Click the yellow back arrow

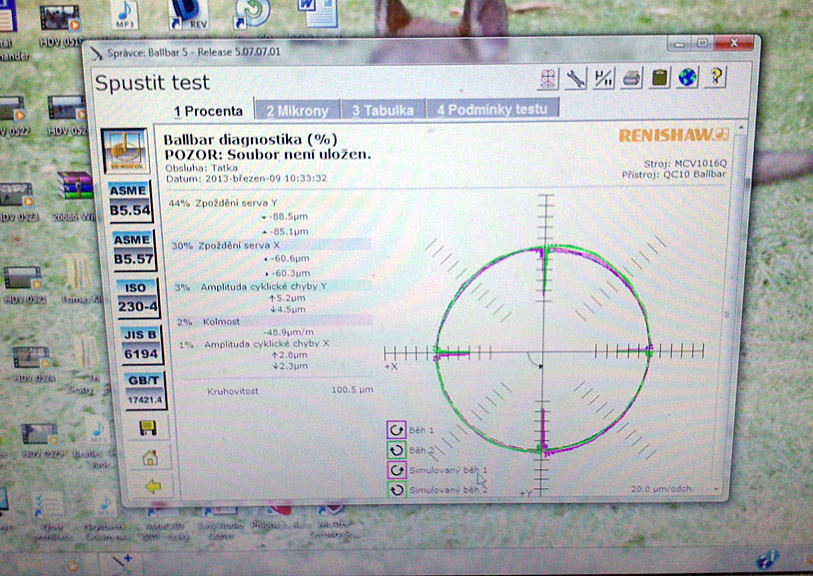[x=153, y=486]
